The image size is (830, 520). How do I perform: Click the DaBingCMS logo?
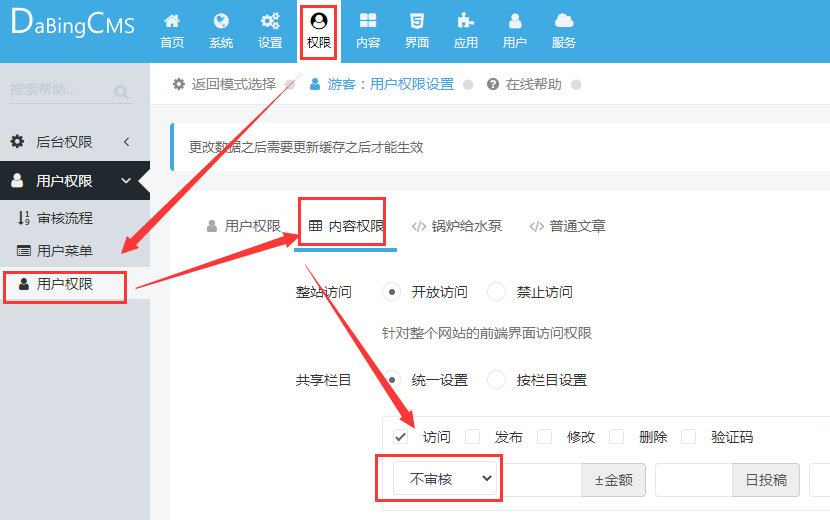click(x=73, y=23)
